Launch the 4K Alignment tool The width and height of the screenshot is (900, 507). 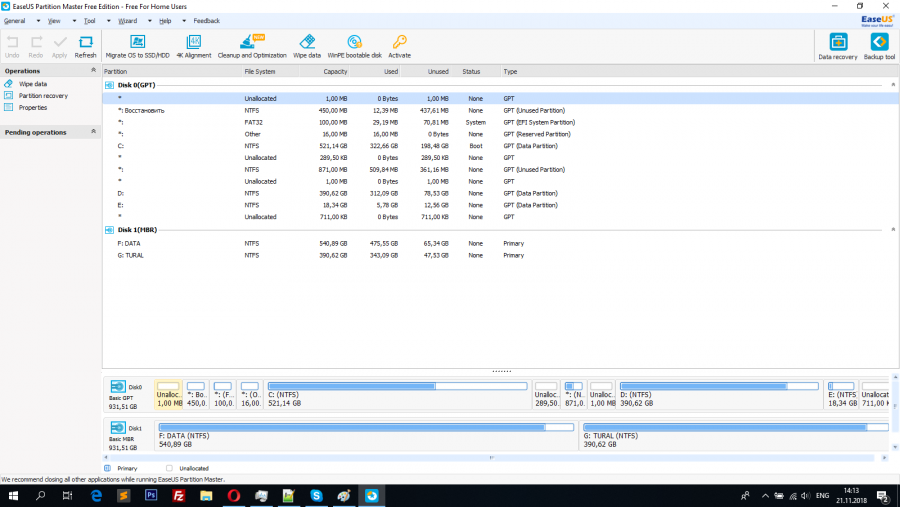[194, 47]
